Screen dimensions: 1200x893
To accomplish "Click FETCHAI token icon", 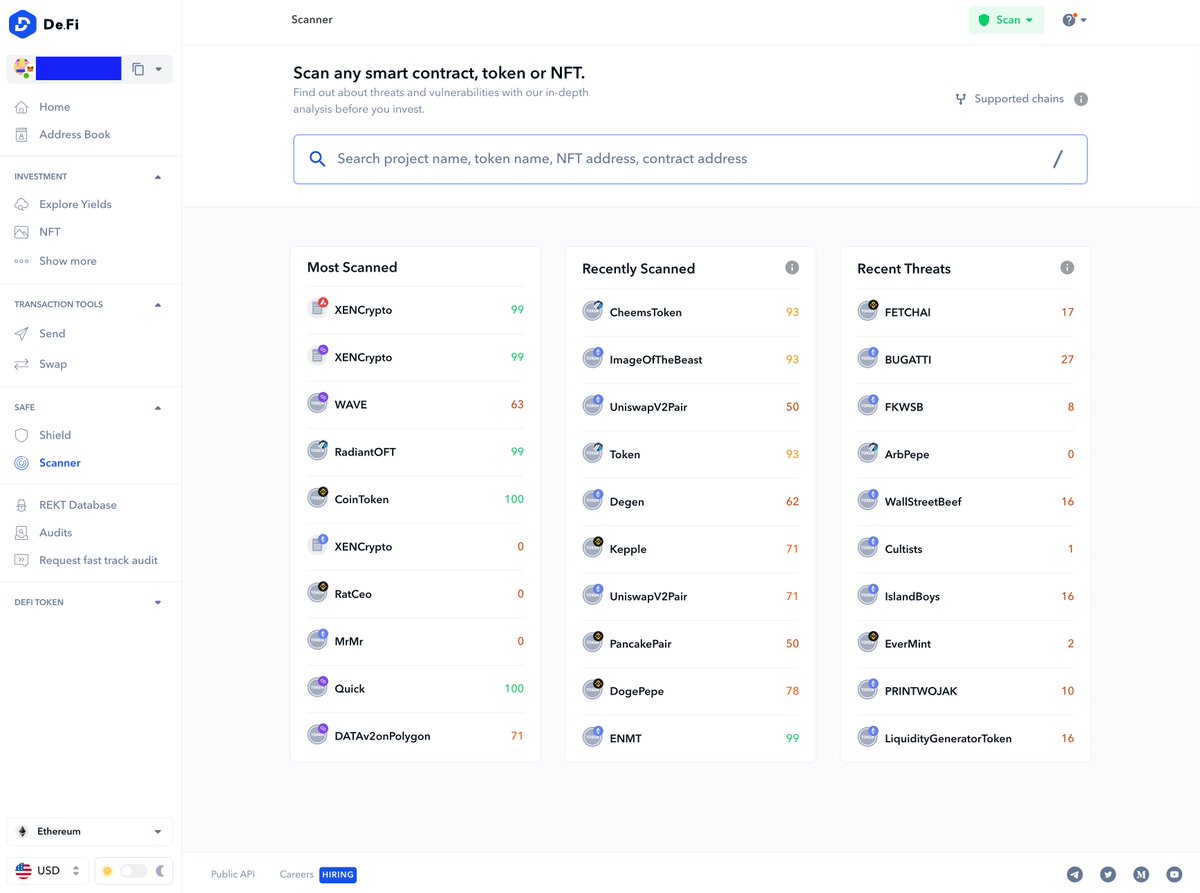I will pos(868,311).
